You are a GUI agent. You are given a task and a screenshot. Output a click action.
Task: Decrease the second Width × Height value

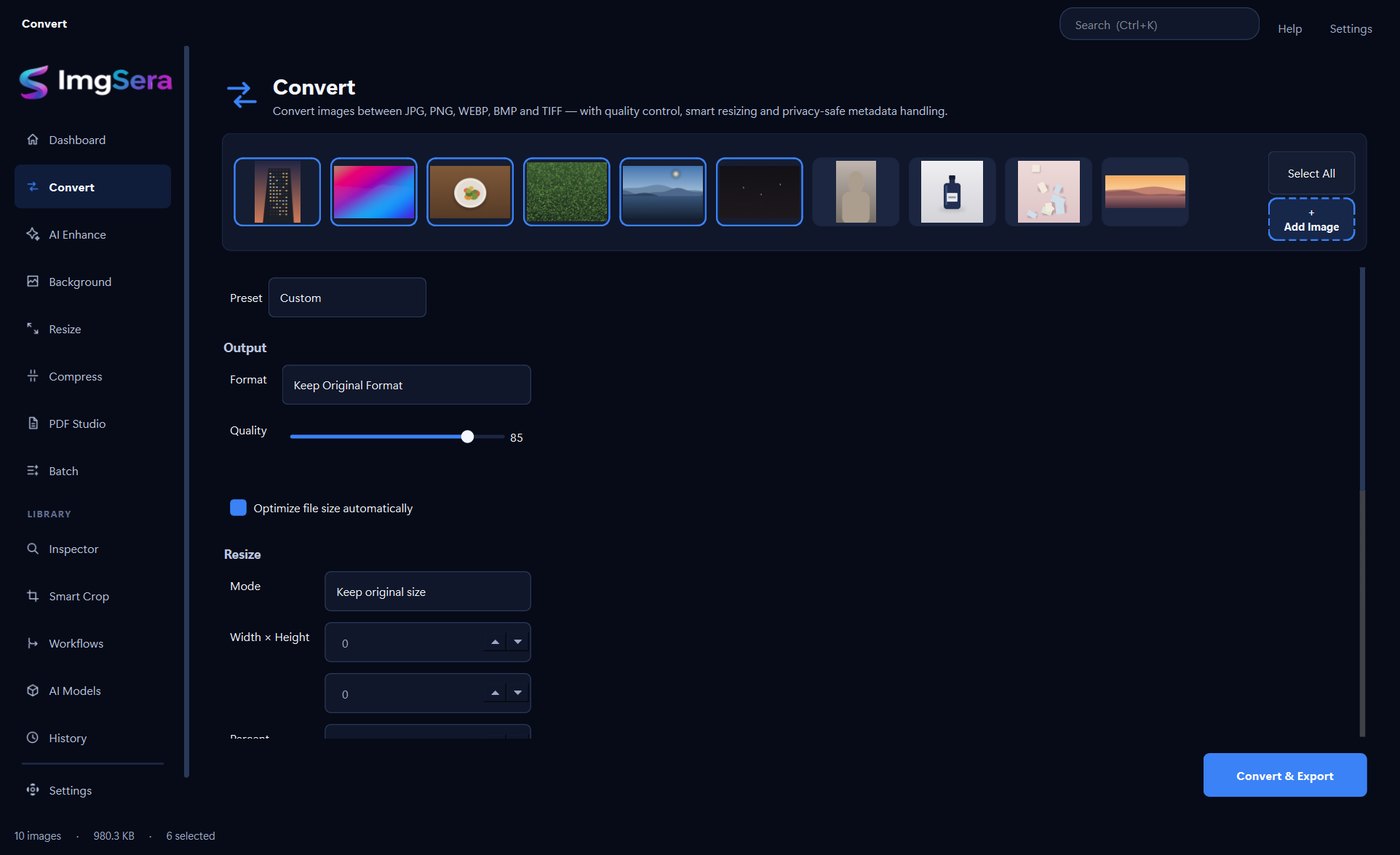pyautogui.click(x=518, y=693)
